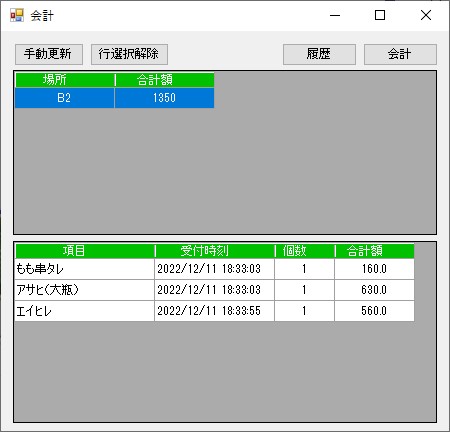Select the B2 location cell
The height and width of the screenshot is (432, 450).
(64, 98)
